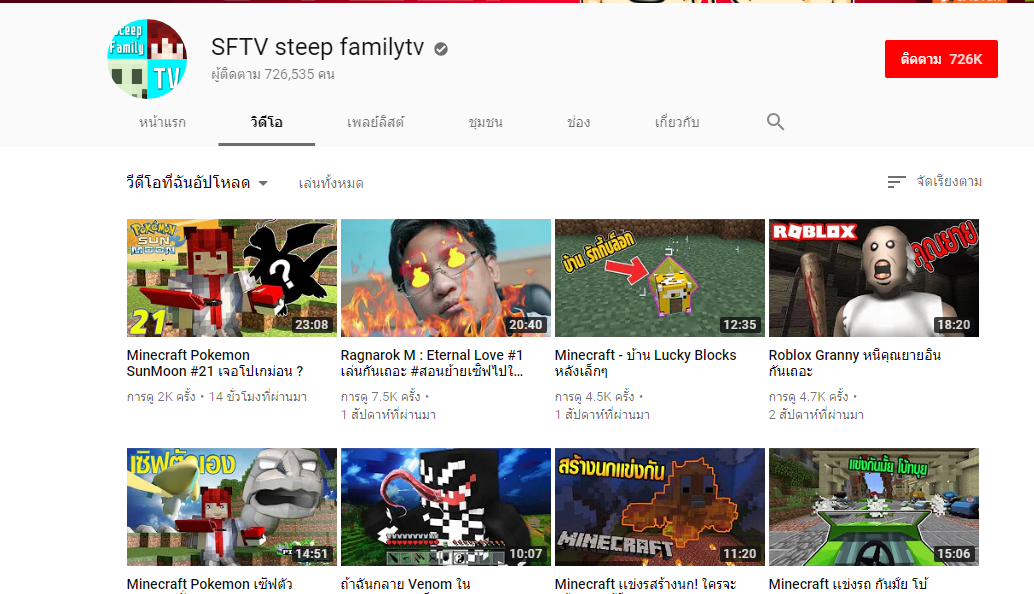Open the 11:20 Minecraft bird-building thumbnail
The height and width of the screenshot is (594, 1034).
click(659, 507)
